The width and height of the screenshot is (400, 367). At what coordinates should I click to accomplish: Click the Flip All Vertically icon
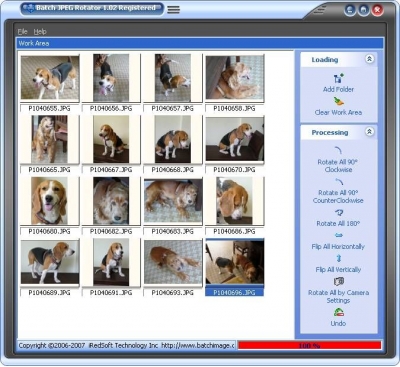(x=339, y=258)
